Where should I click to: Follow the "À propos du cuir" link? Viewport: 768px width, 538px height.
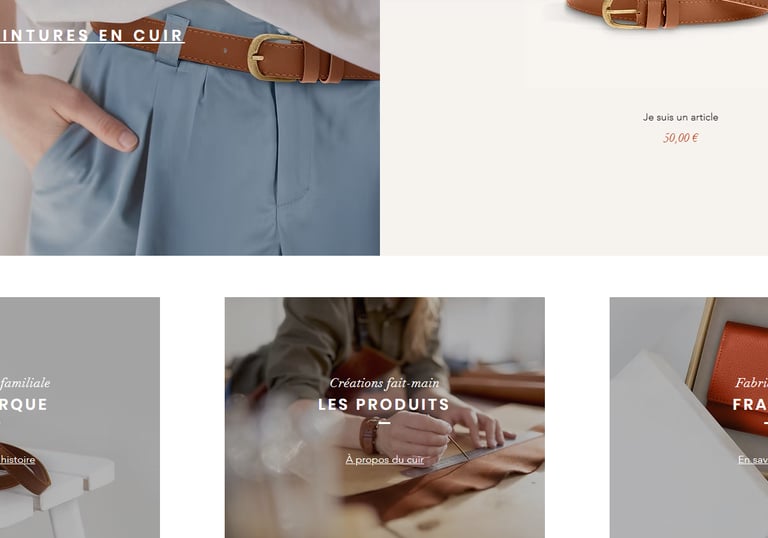point(384,460)
